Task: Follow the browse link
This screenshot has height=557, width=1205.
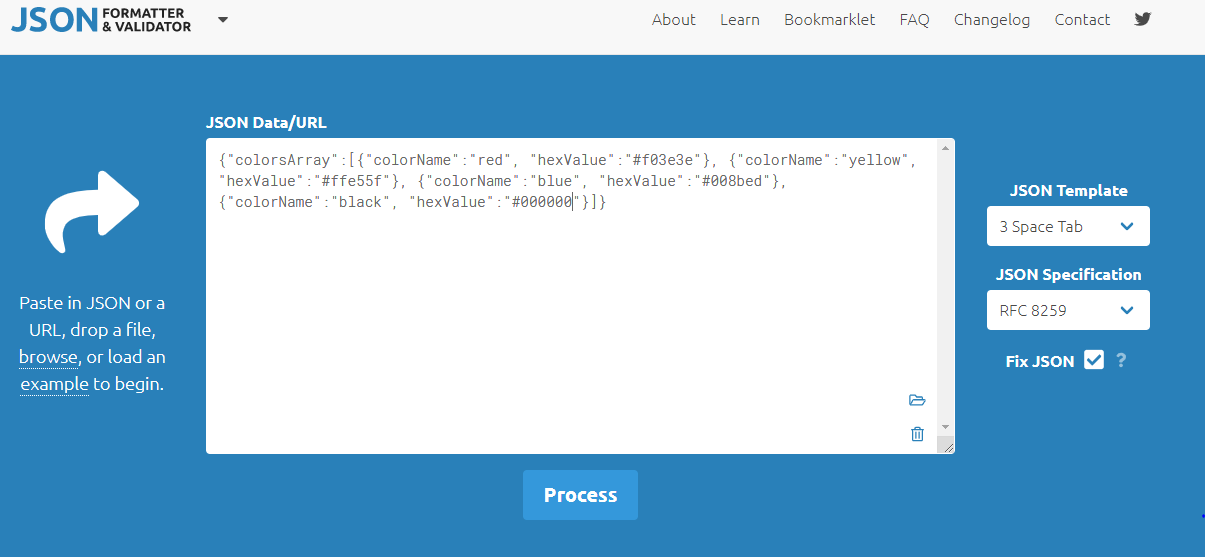Action: (48, 357)
